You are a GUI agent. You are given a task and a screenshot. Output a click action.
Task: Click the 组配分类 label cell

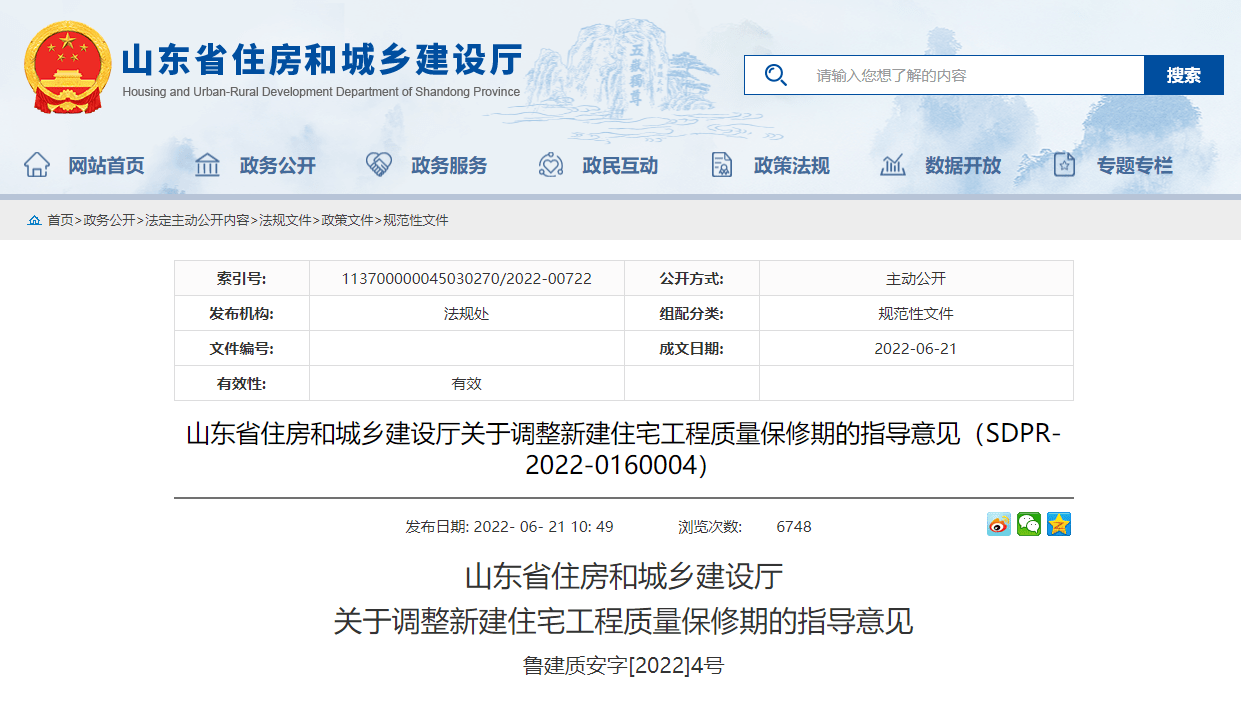point(692,314)
